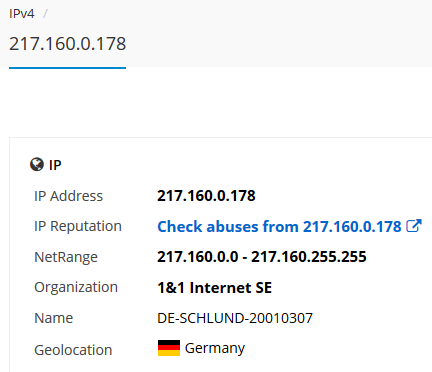Click the blue underline beneath the title
The height and width of the screenshot is (372, 432).
click(67, 68)
